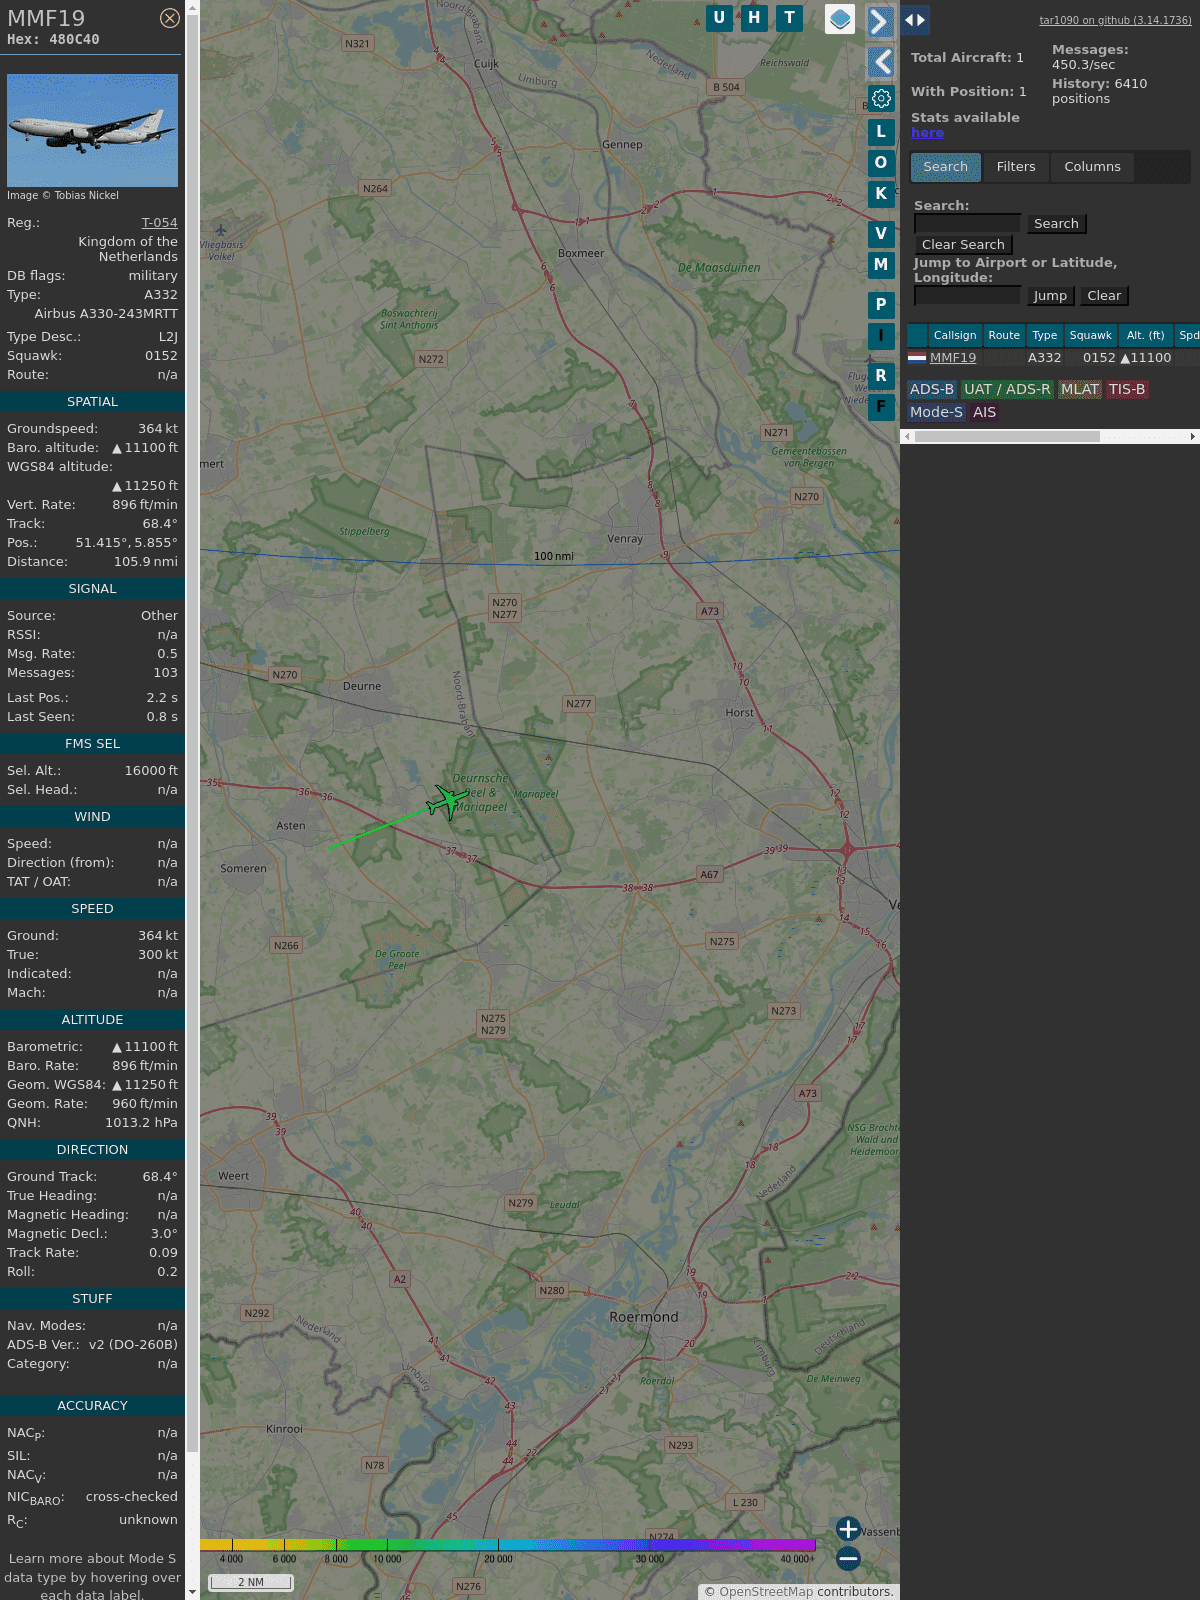
Task: Zoom in with the plus button
Action: tap(848, 1529)
